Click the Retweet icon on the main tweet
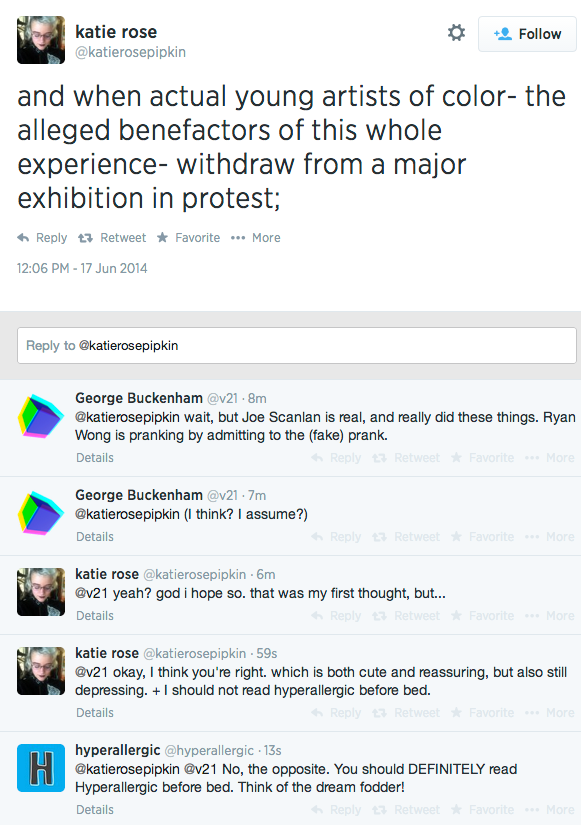581x825 pixels. 111,237
